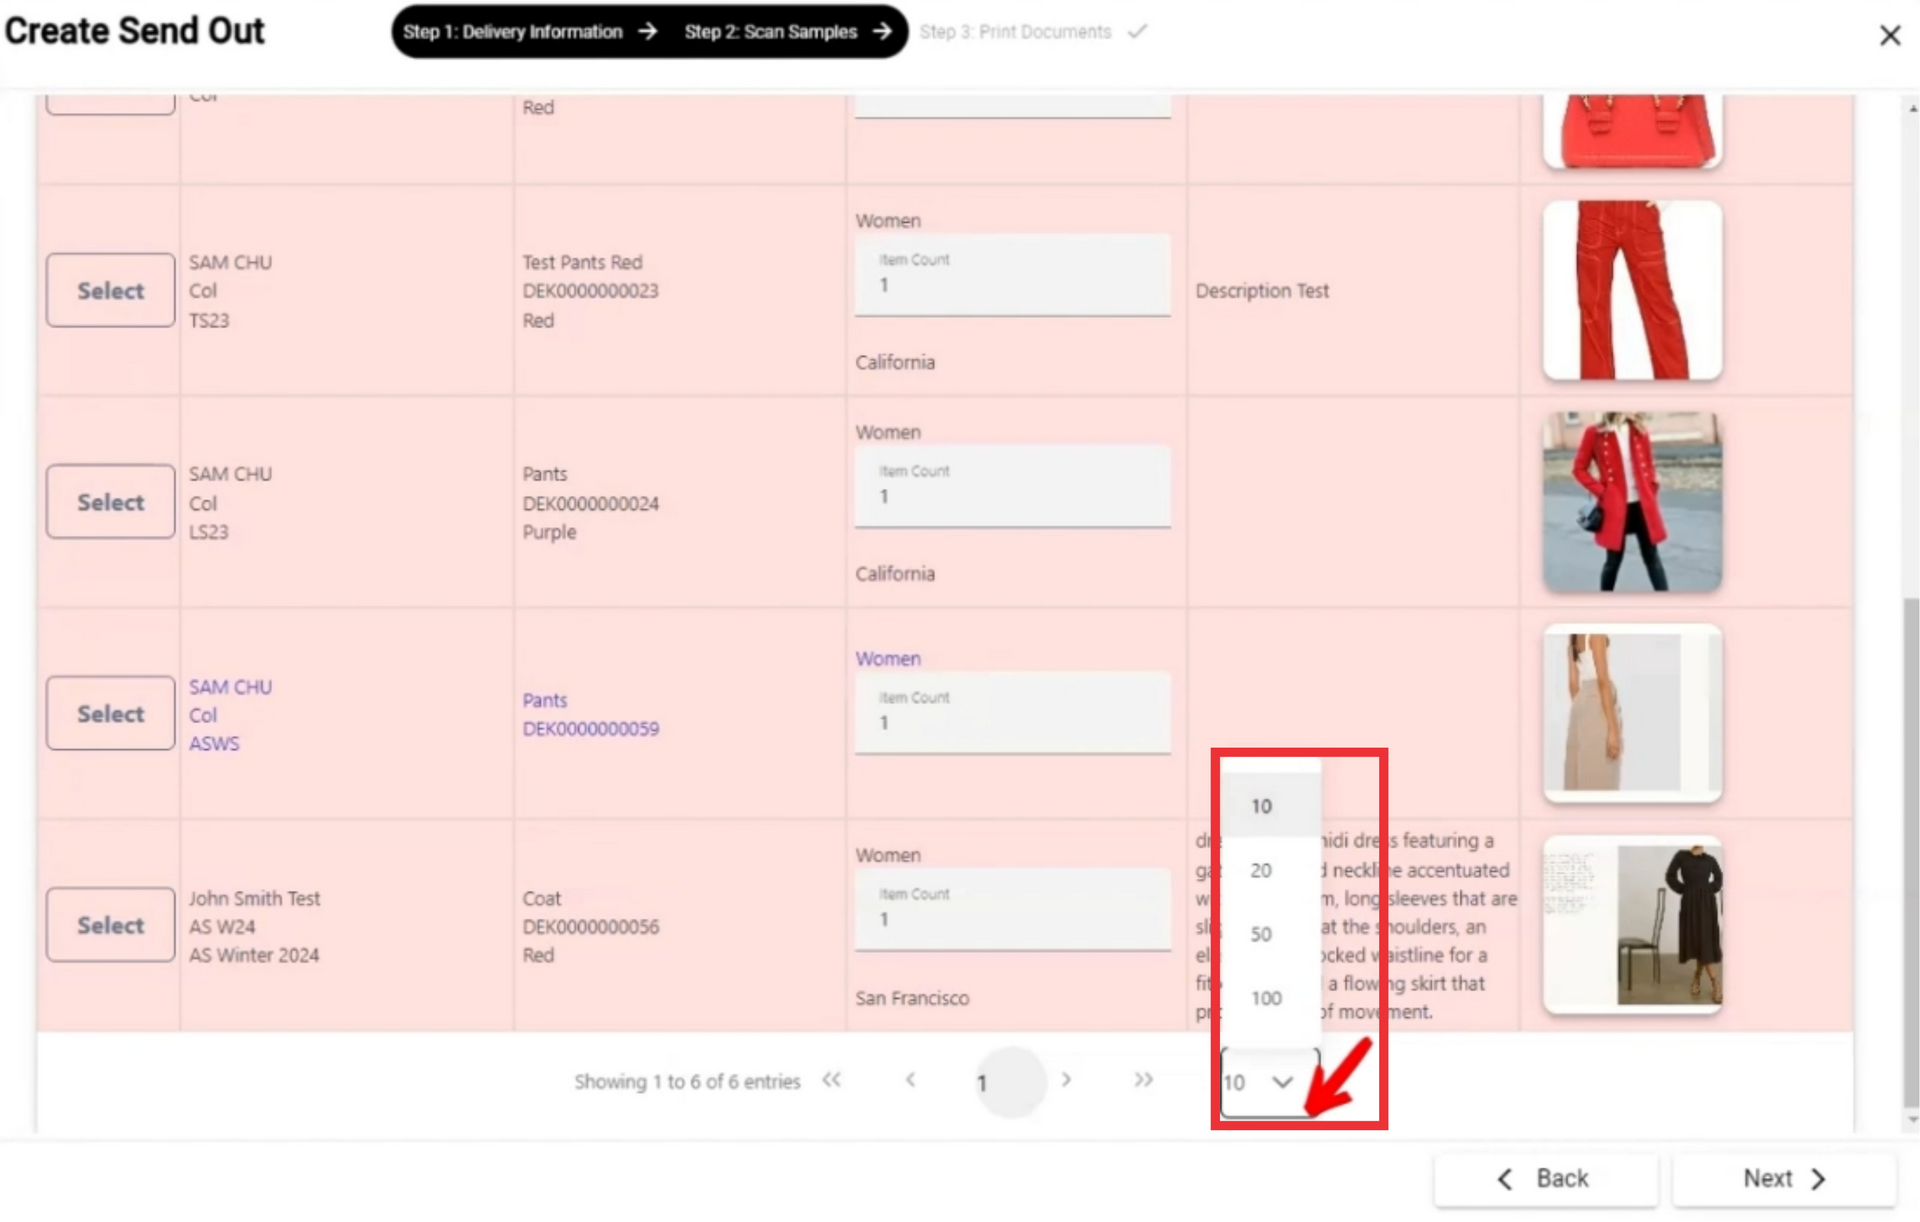Choose 100 entries per page option
This screenshot has width=1920, height=1222.
click(1271, 998)
